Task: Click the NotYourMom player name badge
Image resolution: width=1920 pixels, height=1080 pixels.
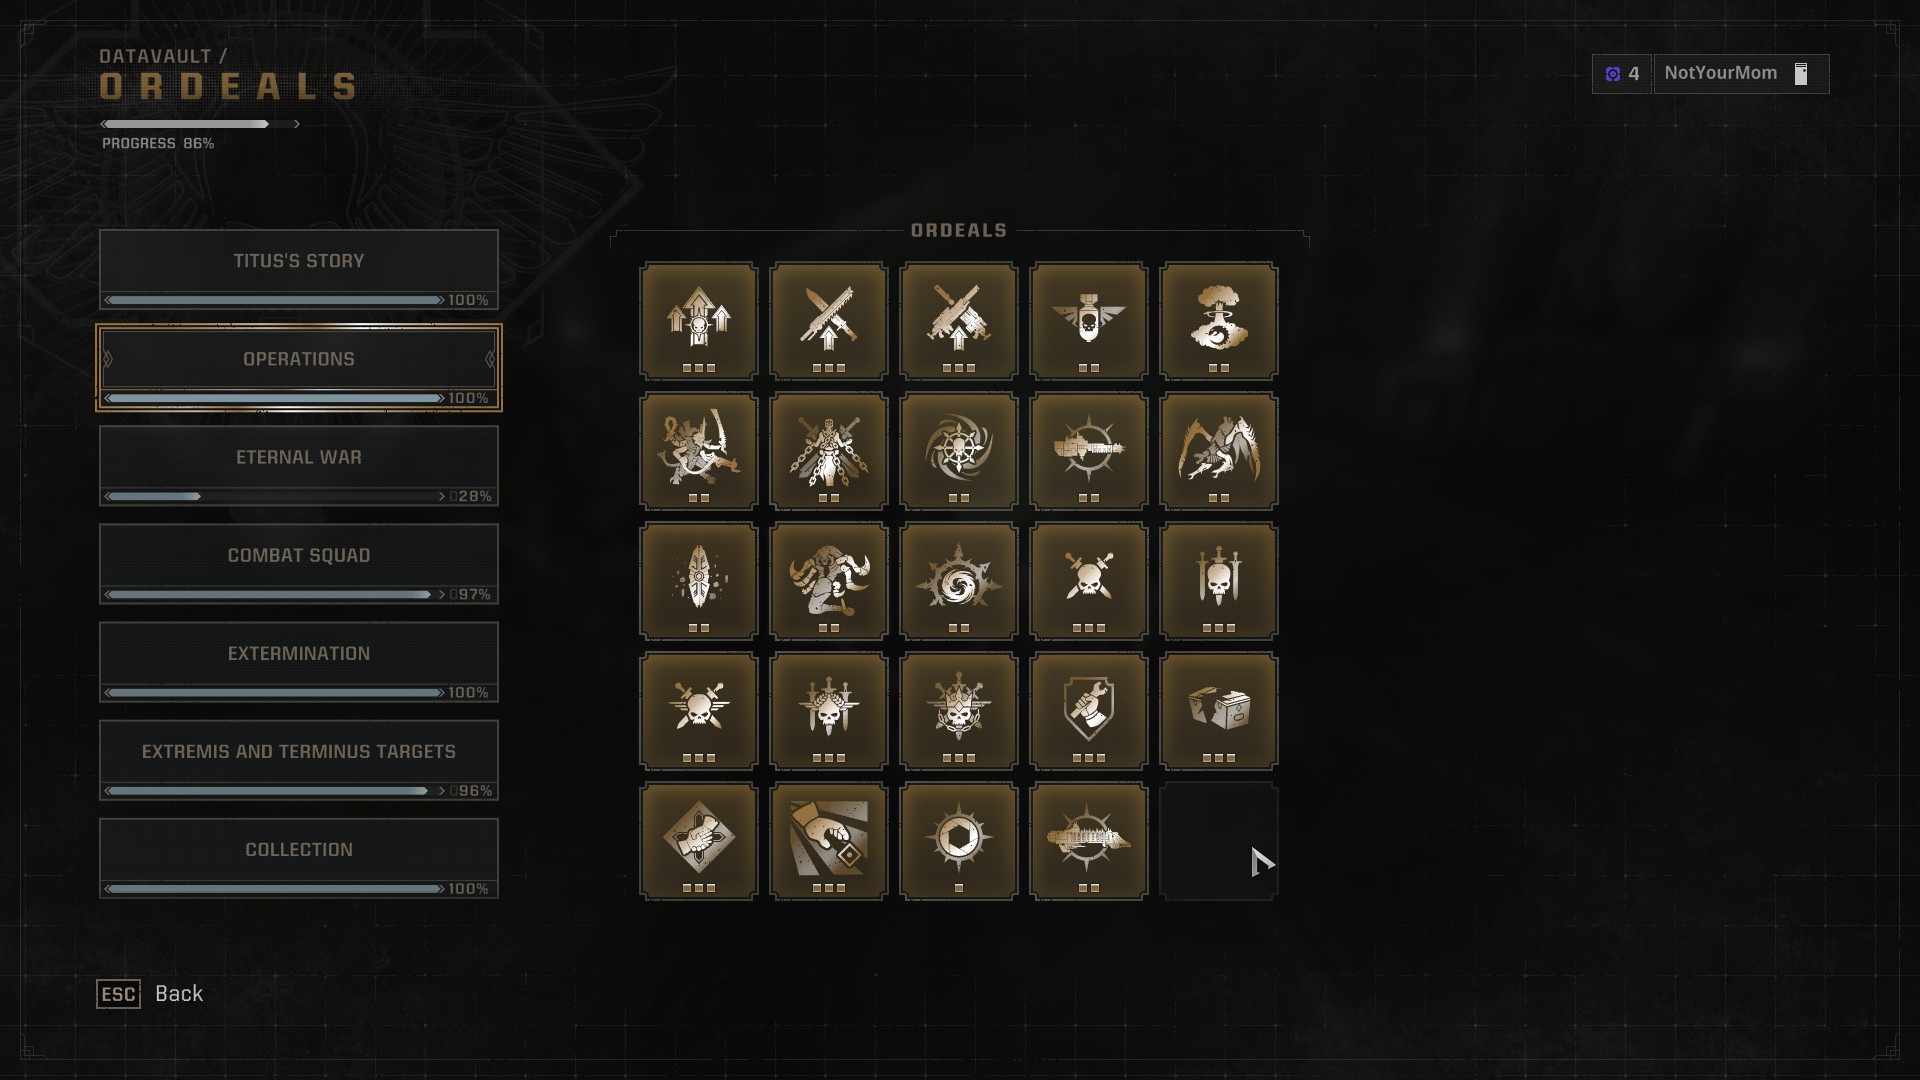Action: (1741, 73)
